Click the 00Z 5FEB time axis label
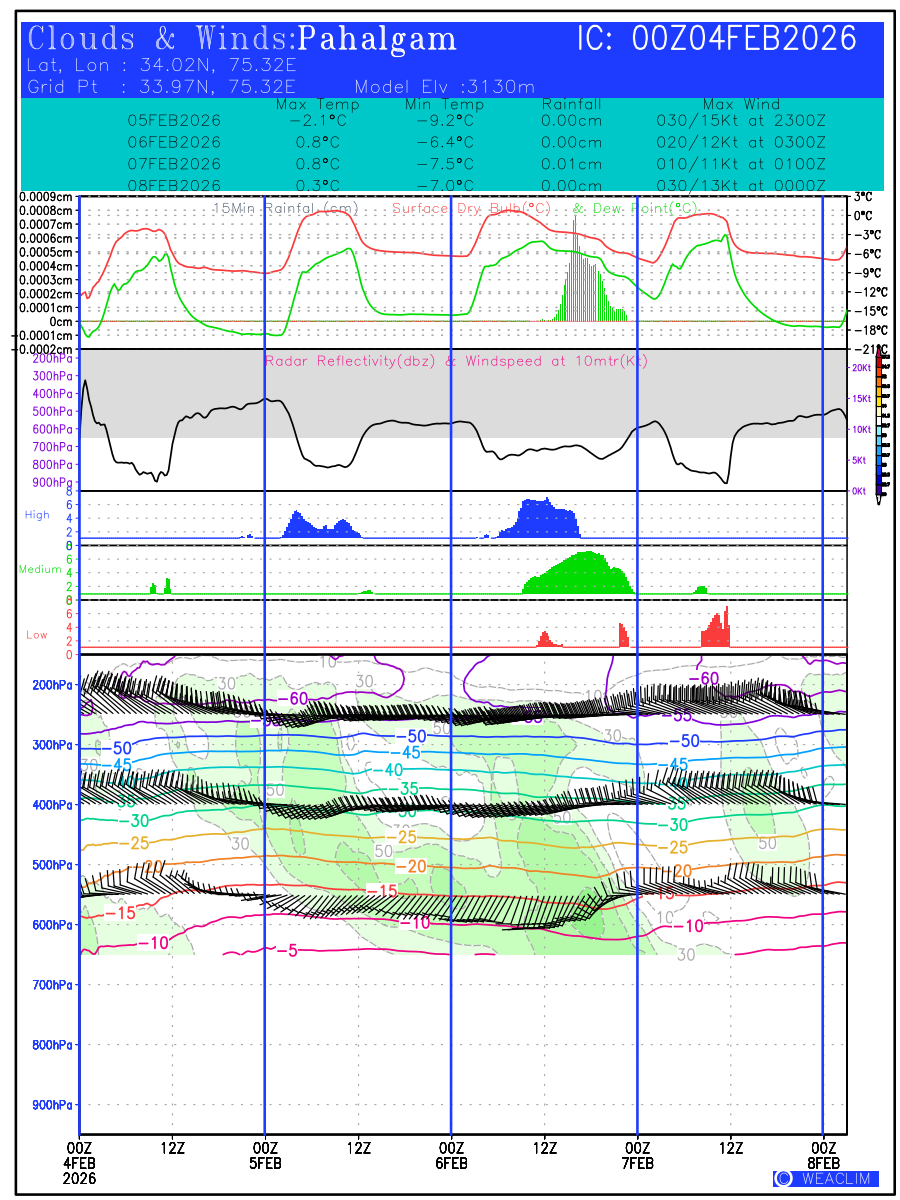The image size is (900, 1200). point(265,1154)
